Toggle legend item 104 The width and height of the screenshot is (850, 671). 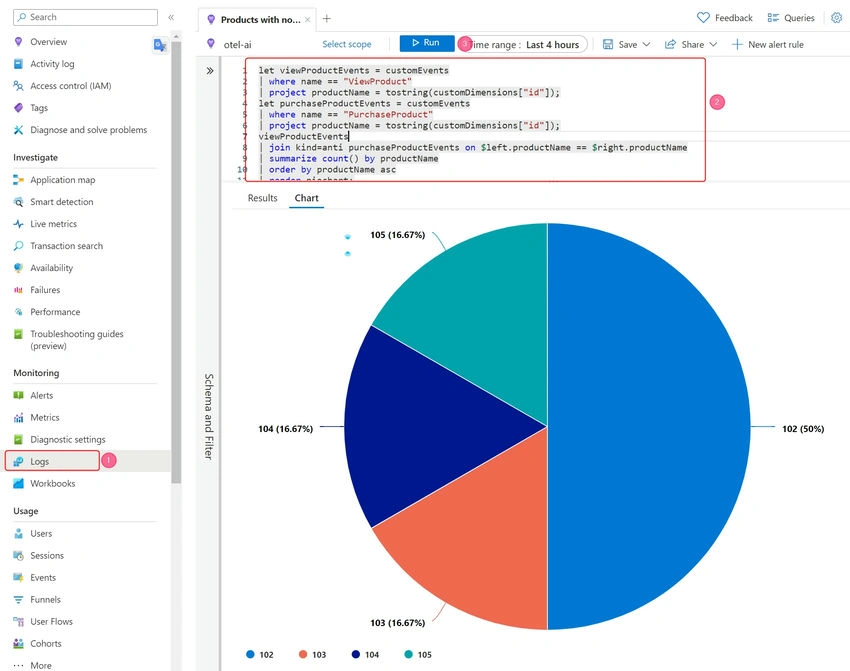(365, 655)
